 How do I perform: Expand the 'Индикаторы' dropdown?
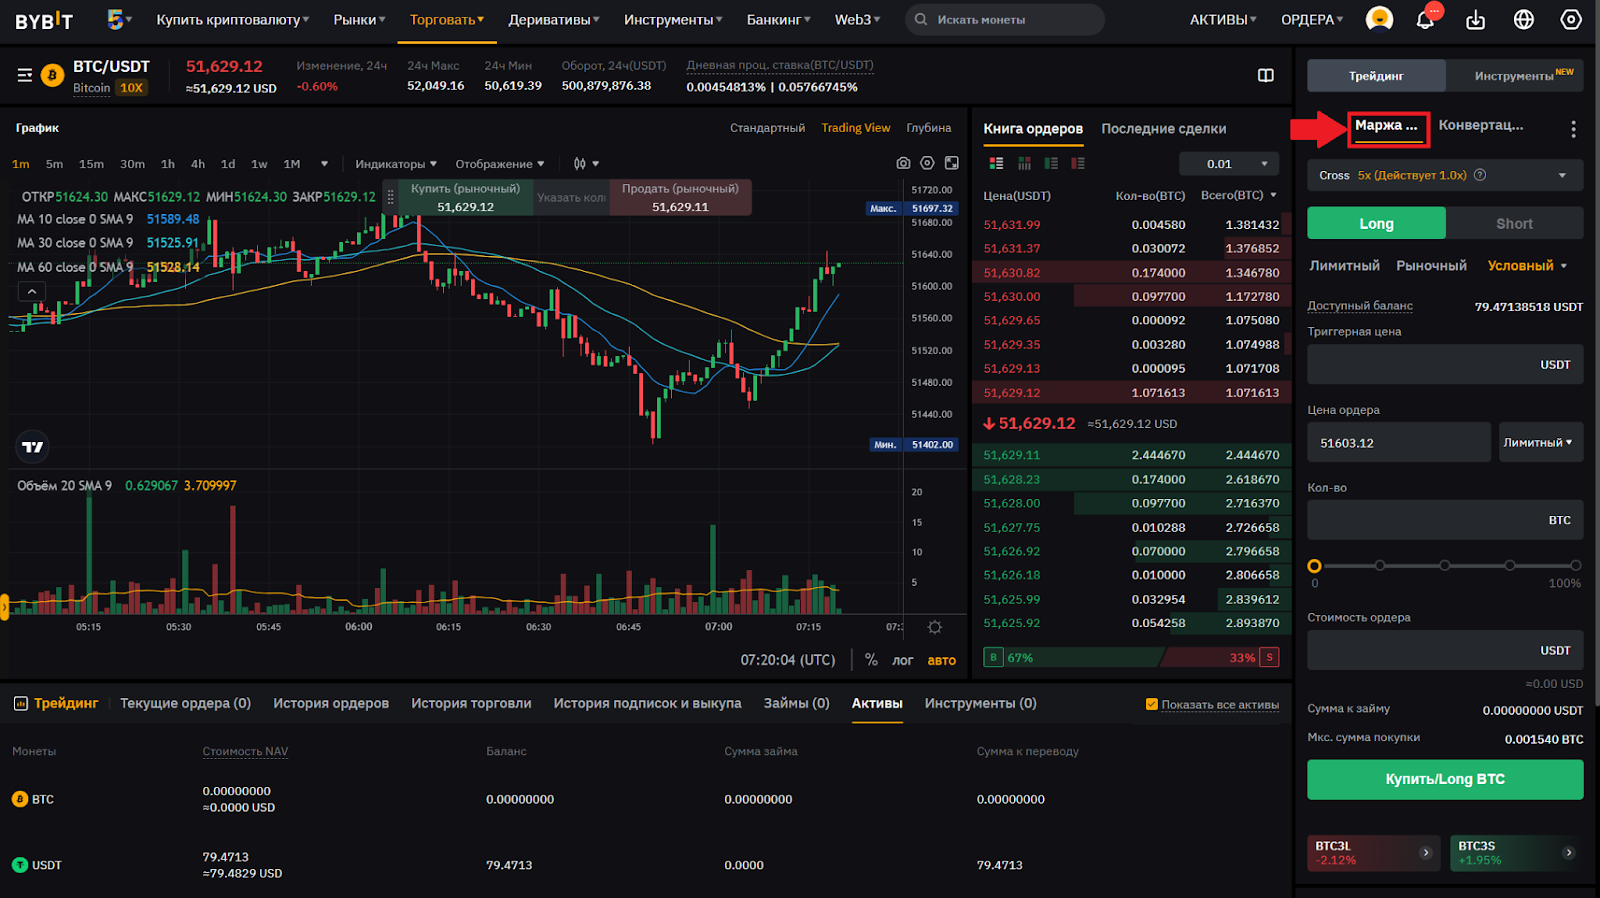[x=396, y=164]
